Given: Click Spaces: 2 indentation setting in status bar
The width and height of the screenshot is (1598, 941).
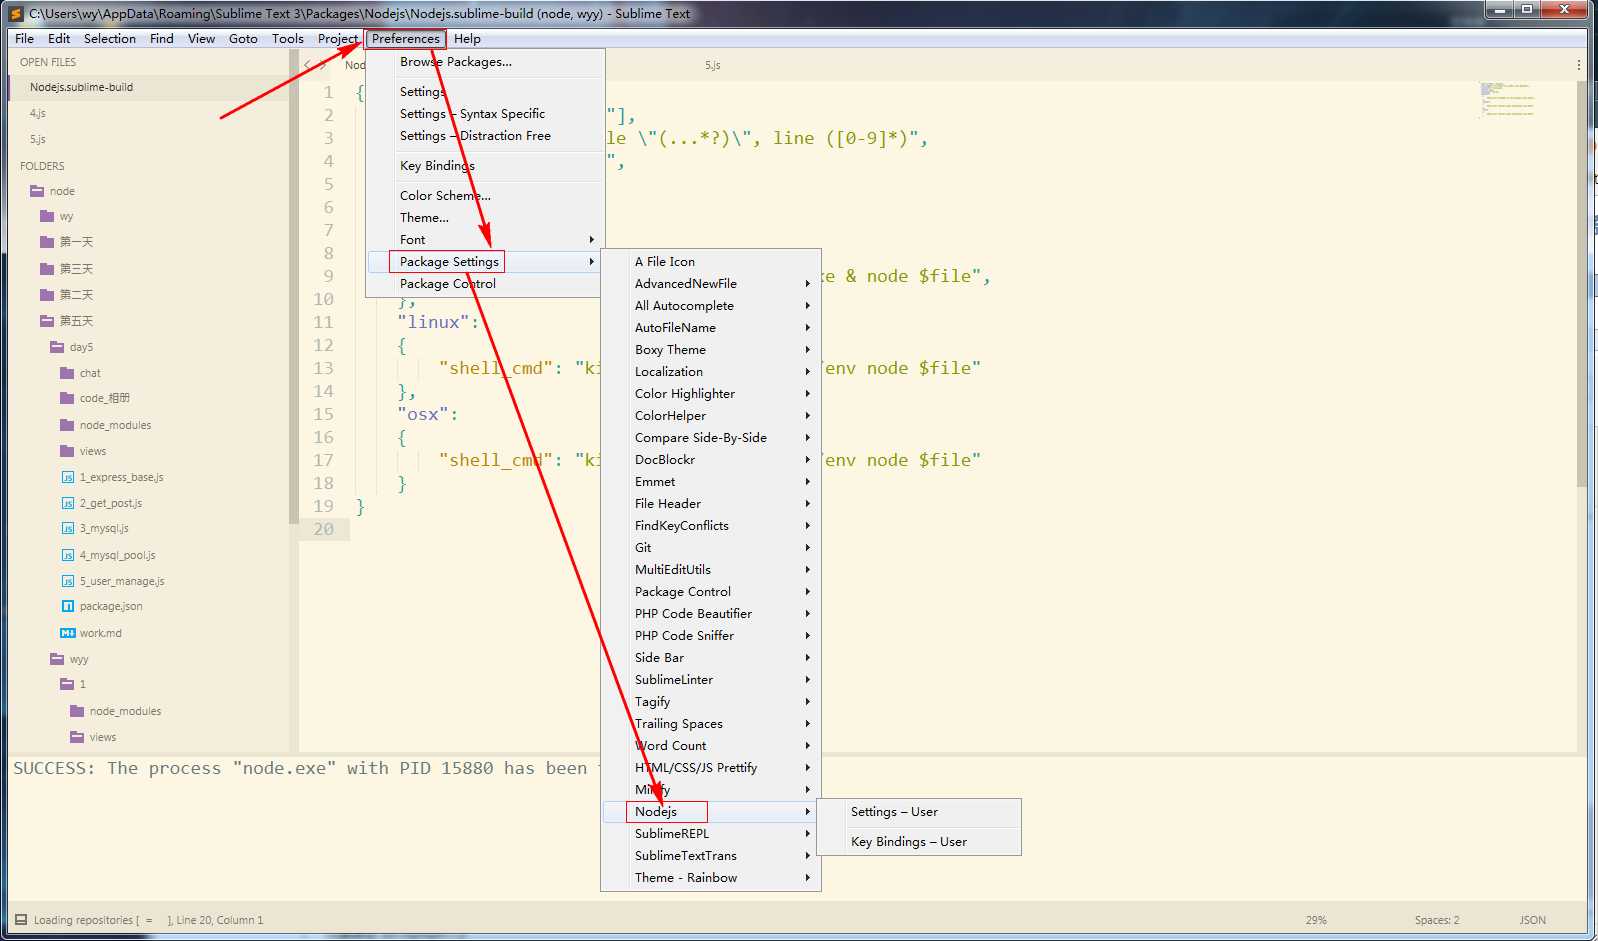Looking at the screenshot, I should 1437,920.
